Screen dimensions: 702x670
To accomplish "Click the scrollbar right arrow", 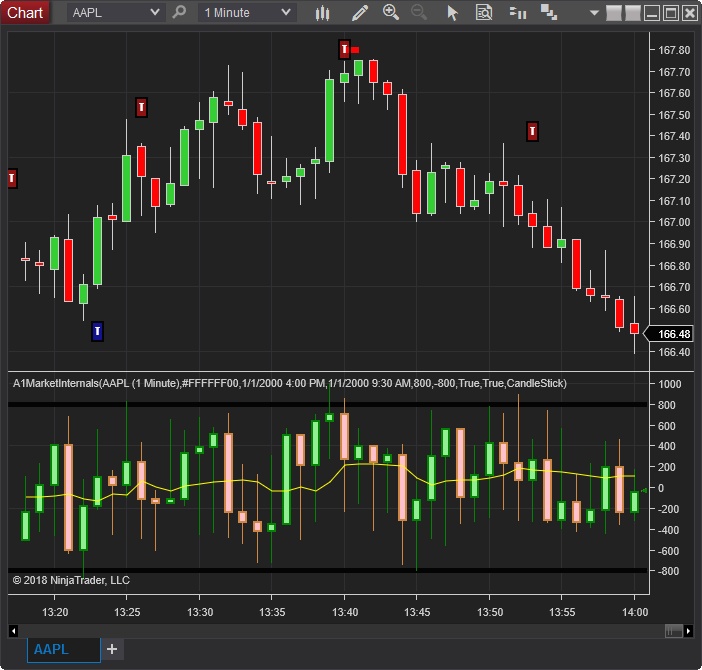I will (689, 631).
